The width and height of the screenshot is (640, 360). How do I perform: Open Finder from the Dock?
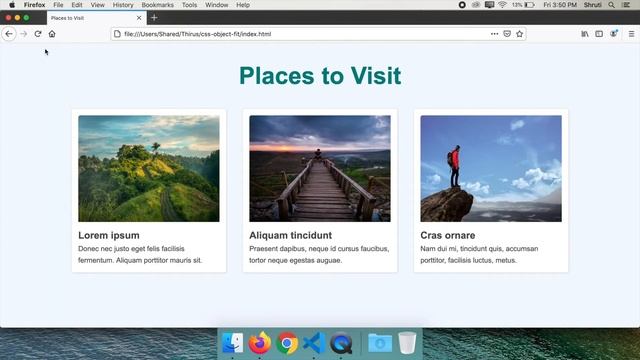(x=233, y=343)
